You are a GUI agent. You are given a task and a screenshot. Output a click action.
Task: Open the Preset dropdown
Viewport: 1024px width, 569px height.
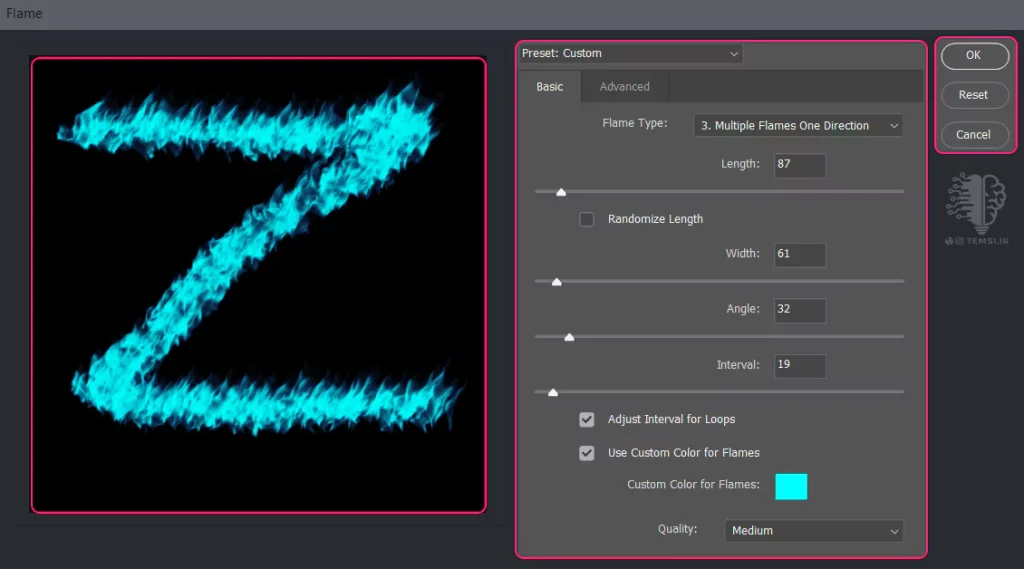click(630, 54)
